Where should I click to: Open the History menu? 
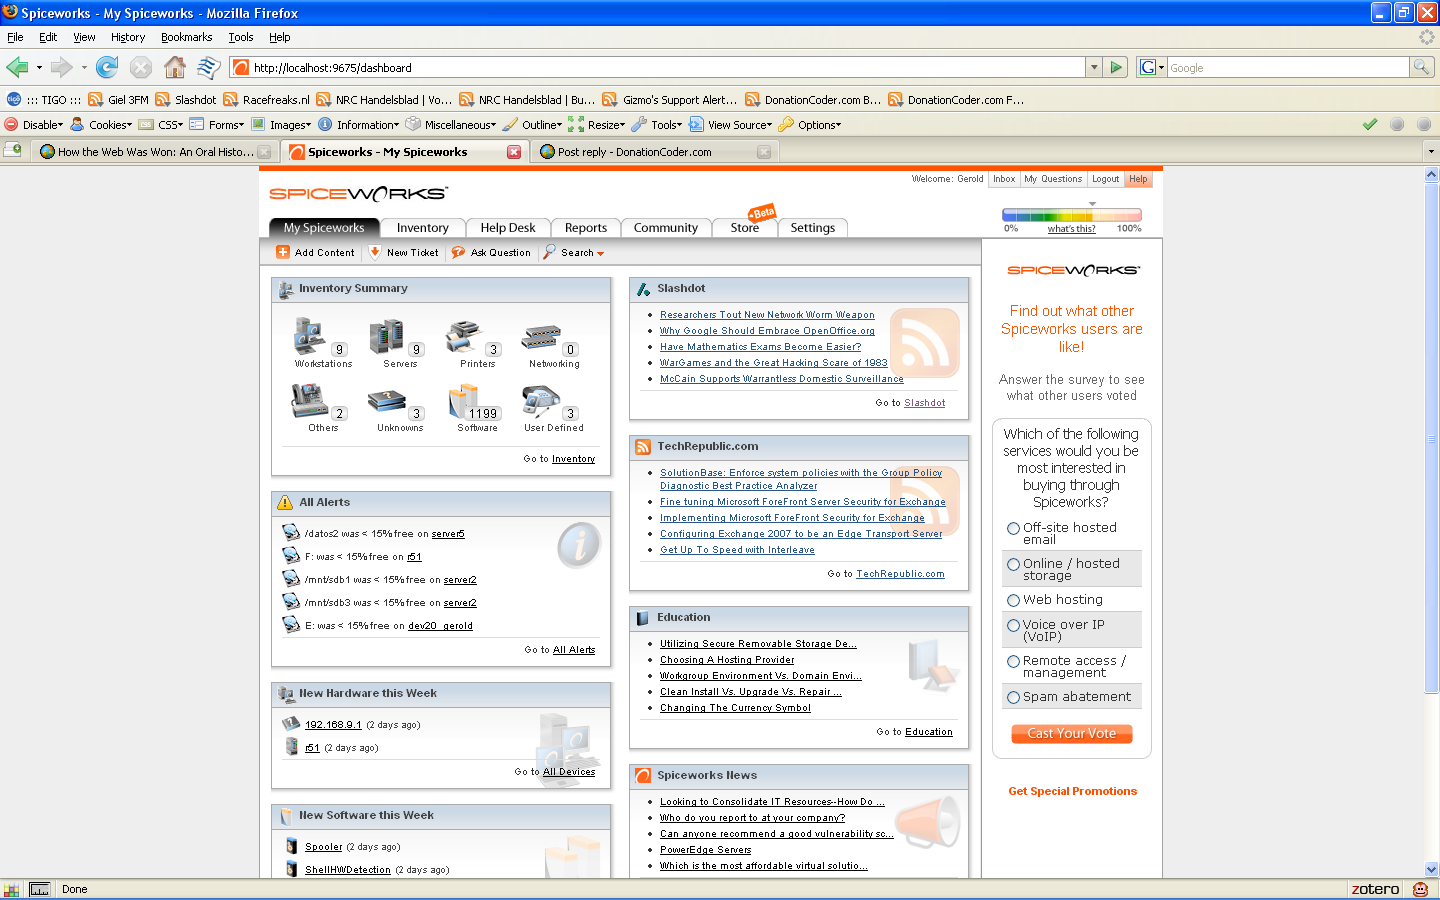(x=128, y=37)
